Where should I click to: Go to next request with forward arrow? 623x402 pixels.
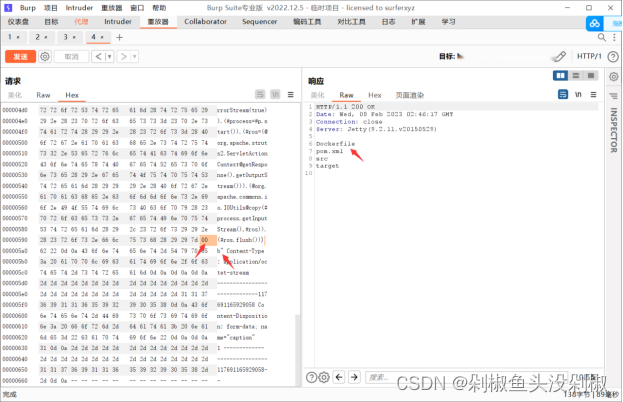coord(124,56)
